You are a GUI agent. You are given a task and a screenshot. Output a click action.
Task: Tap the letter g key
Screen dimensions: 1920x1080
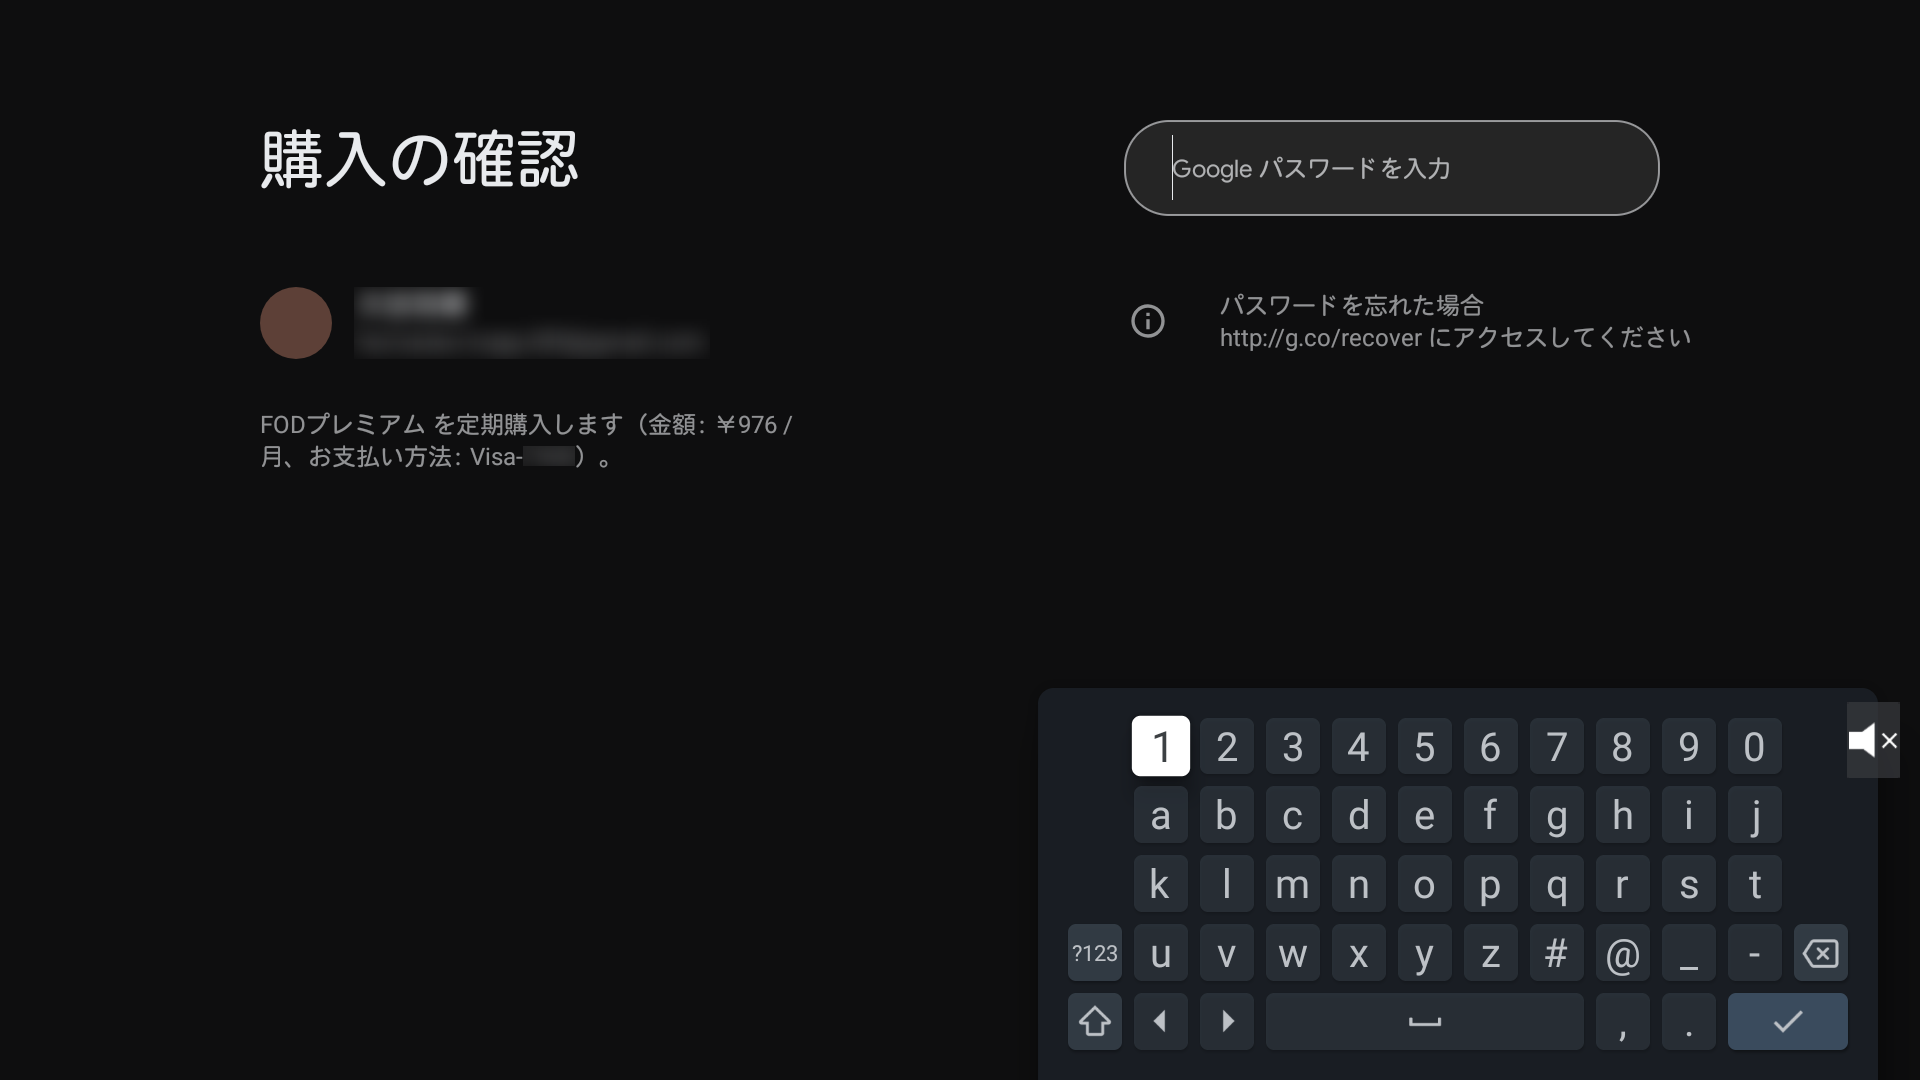[x=1556, y=815]
